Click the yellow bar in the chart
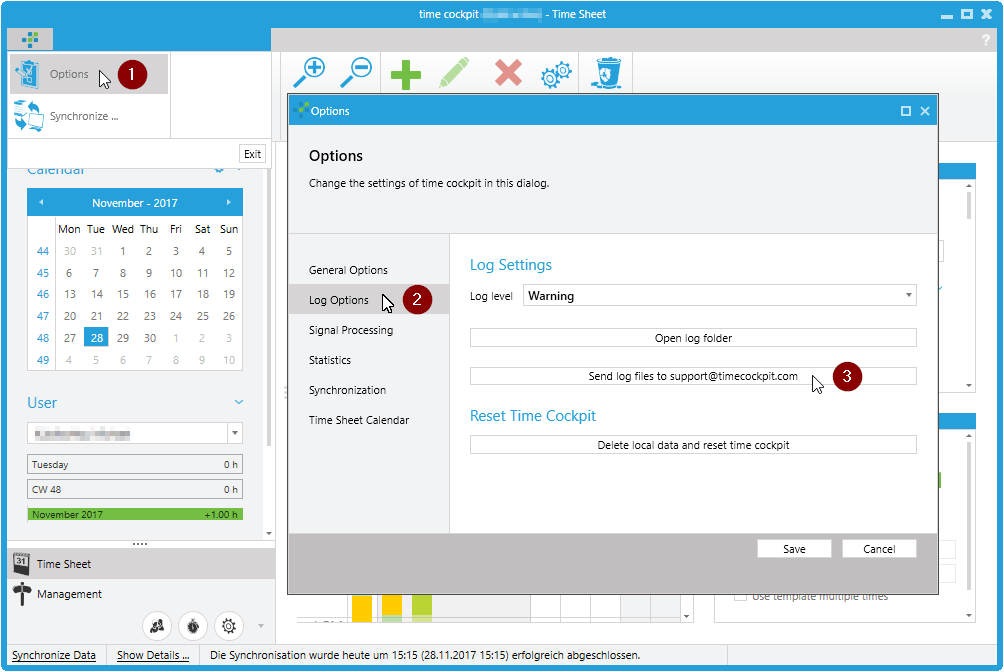Screen dimensions: 1004x672 (362, 608)
